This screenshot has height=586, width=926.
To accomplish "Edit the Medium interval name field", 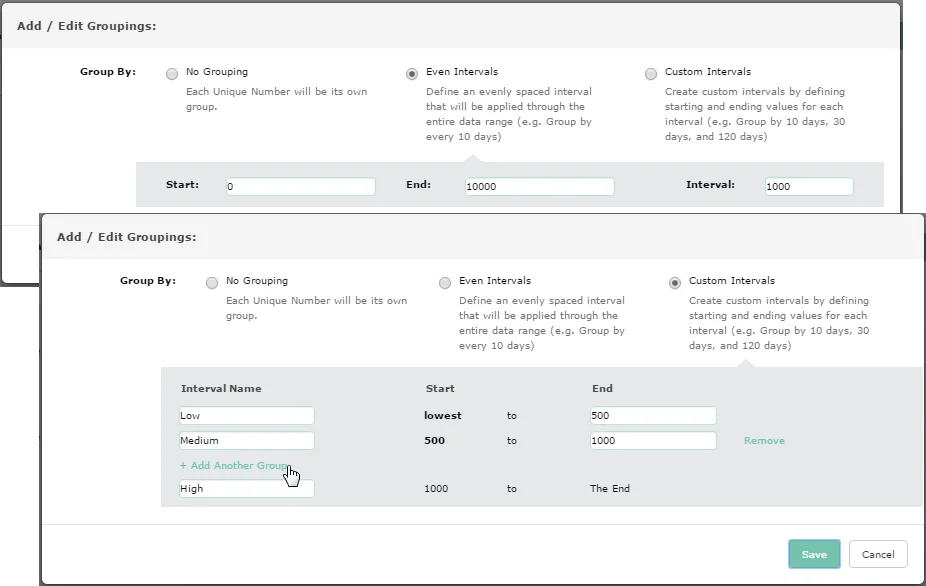I will 247,440.
